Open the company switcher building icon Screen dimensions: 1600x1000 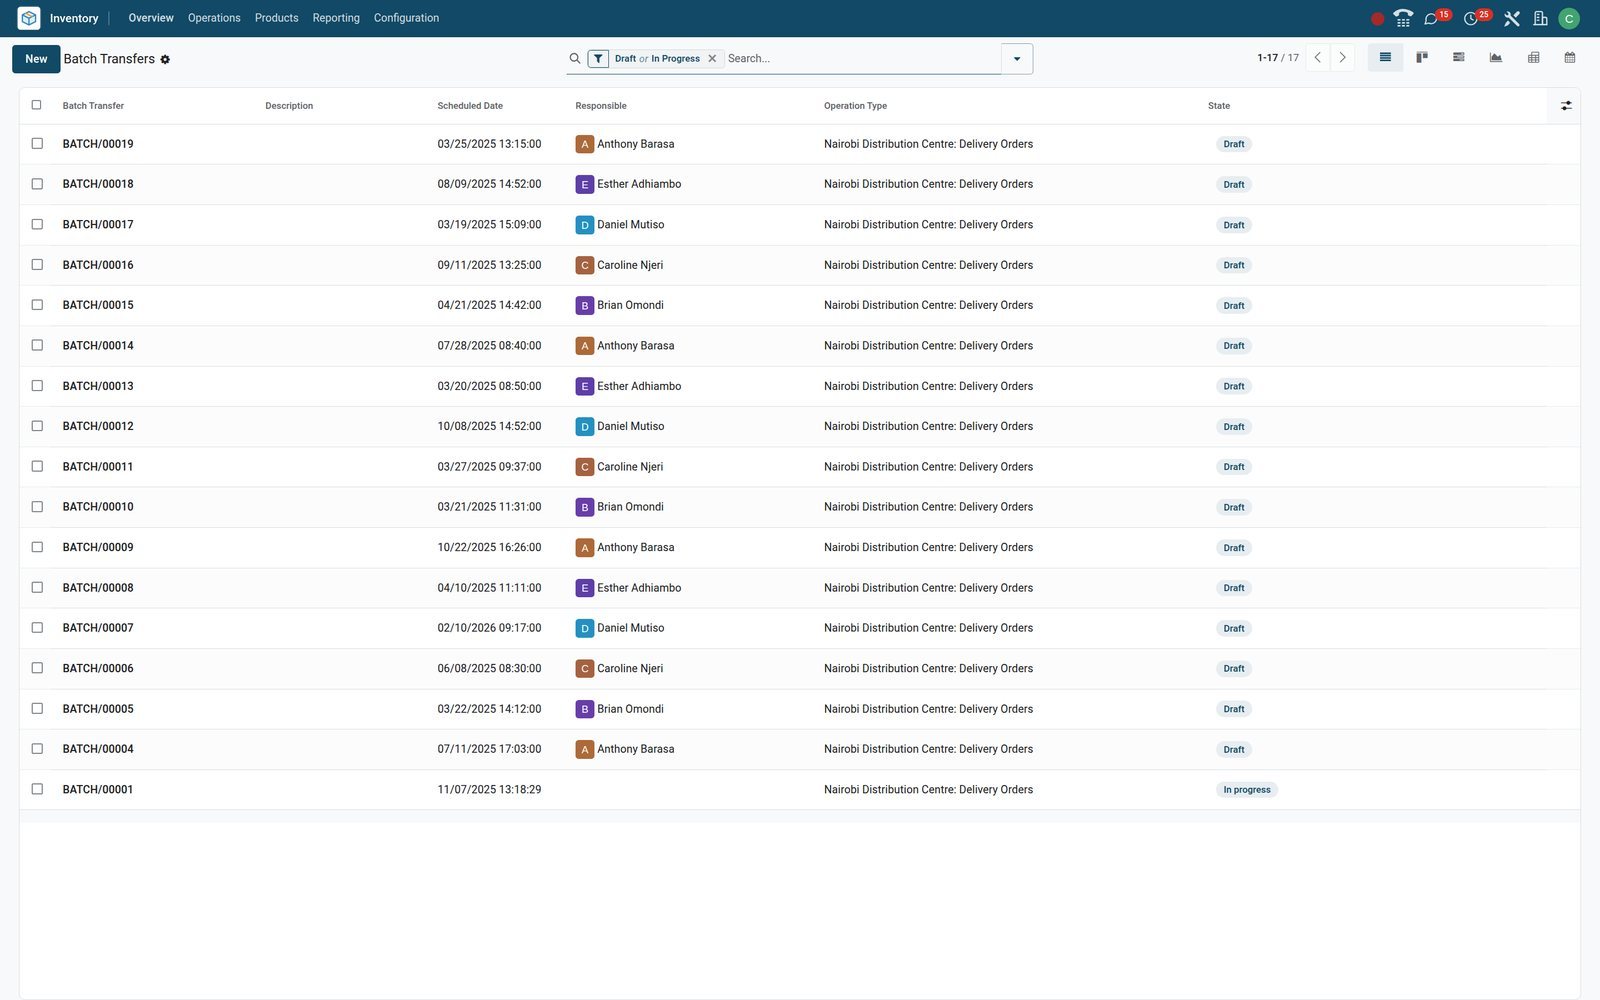point(1540,18)
